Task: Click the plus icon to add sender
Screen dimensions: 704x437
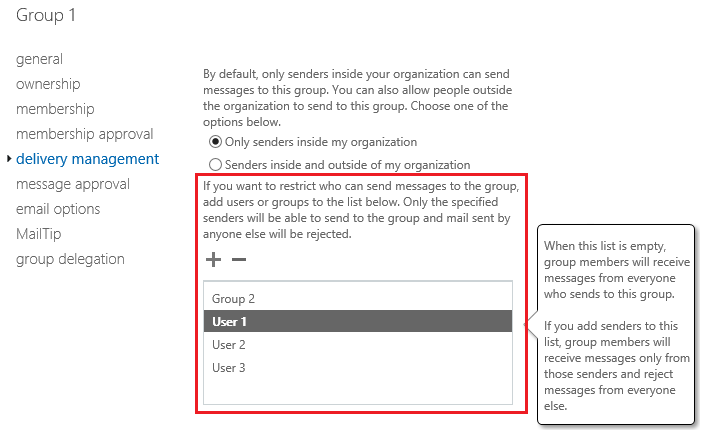Action: 213,260
